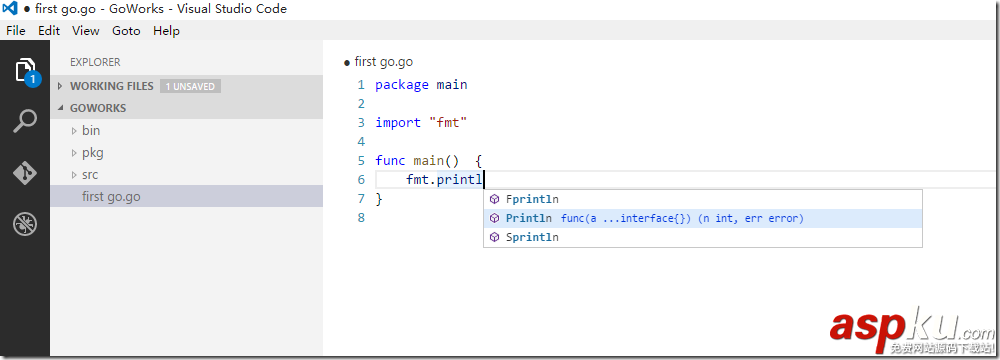Image resolution: width=1000 pixels, height=360 pixels.
Task: Select first go.go in the explorer tree
Action: tap(186, 197)
